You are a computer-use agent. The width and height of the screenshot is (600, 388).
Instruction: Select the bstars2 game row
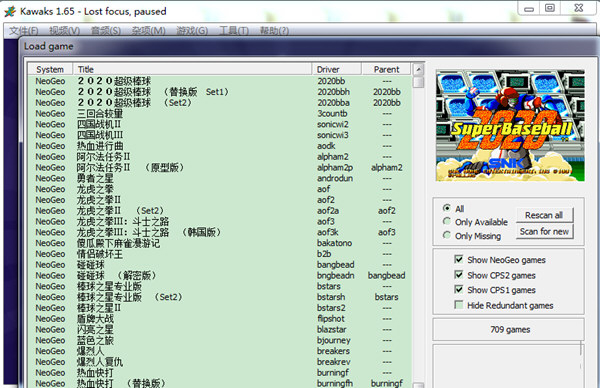click(x=220, y=308)
